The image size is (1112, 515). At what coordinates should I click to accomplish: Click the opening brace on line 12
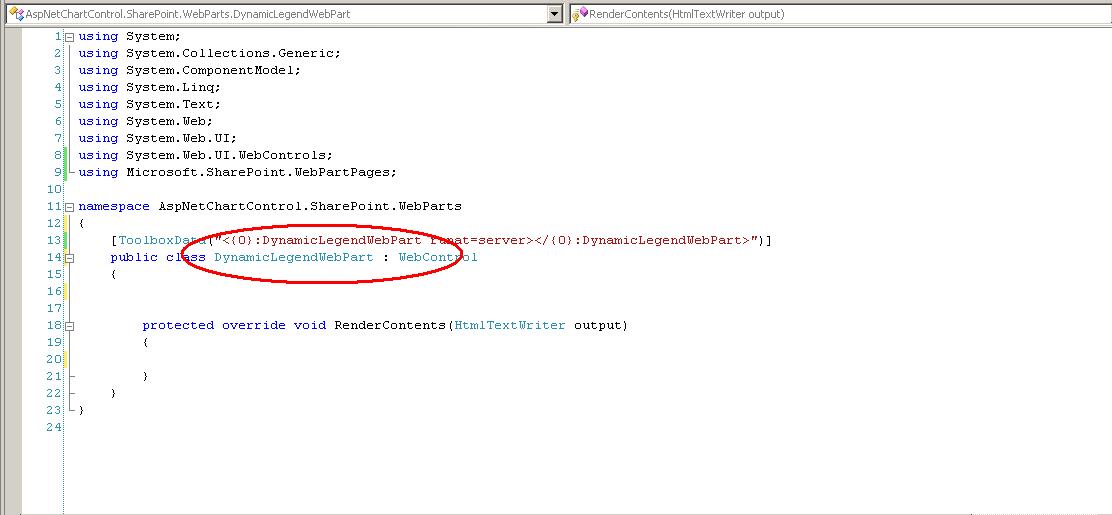82,223
